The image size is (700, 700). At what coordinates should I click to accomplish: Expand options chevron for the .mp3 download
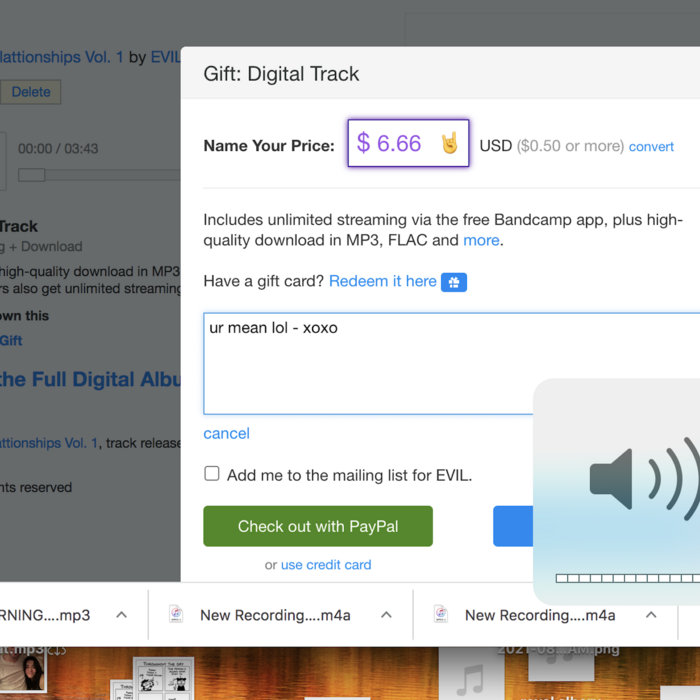pos(121,615)
